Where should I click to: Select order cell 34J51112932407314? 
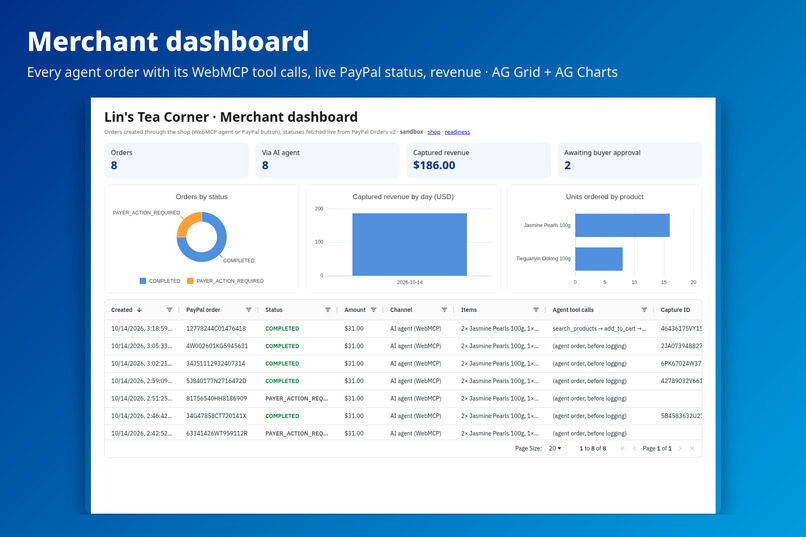pos(215,363)
